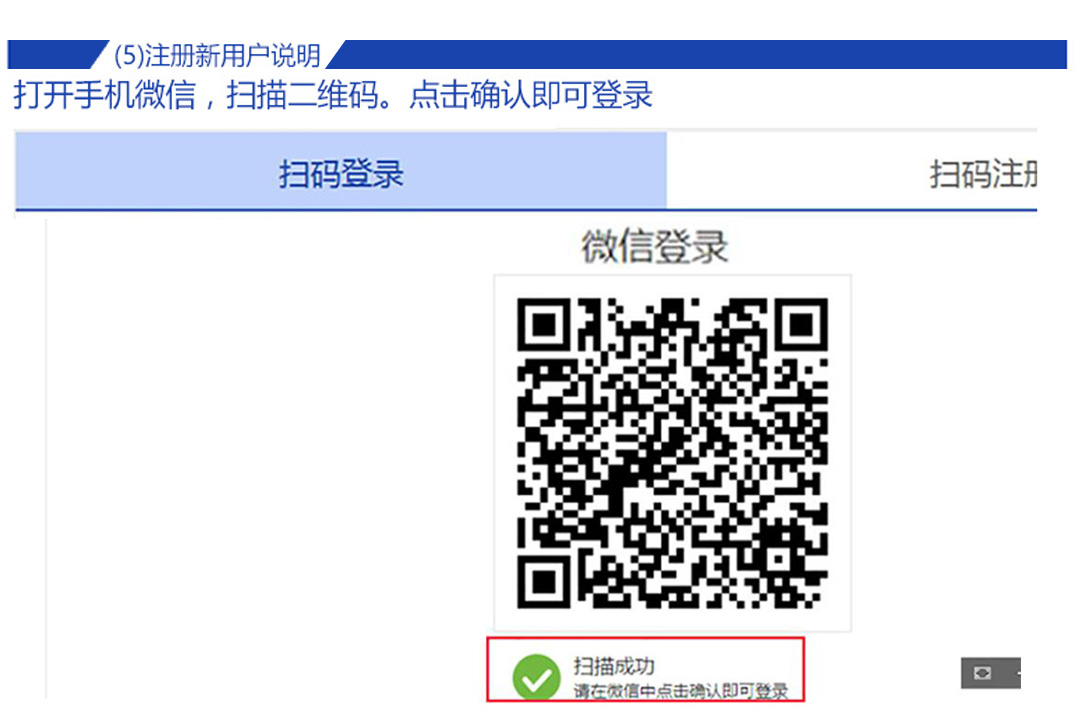Click the QR code's bottom-left finder square
Image resolution: width=1075 pixels, height=717 pixels.
click(x=544, y=582)
